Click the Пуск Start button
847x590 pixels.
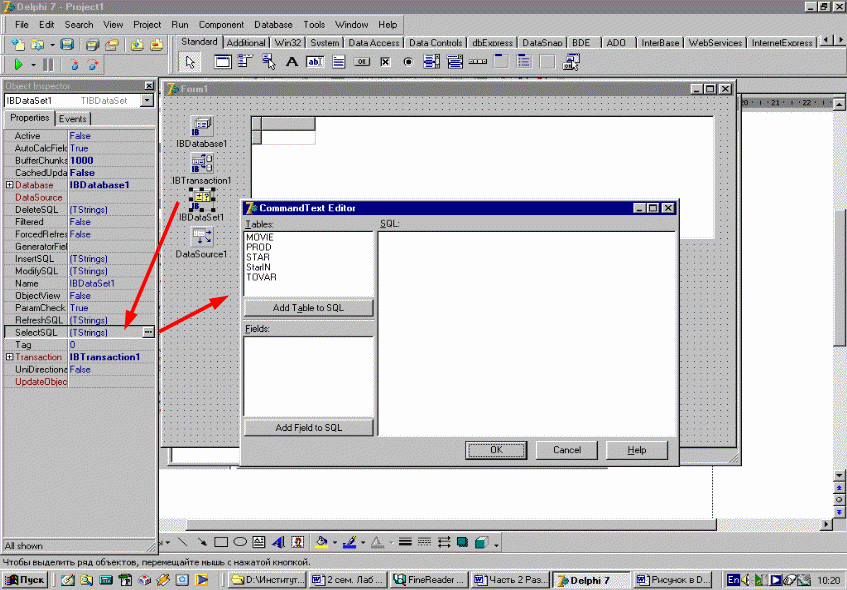(25, 580)
